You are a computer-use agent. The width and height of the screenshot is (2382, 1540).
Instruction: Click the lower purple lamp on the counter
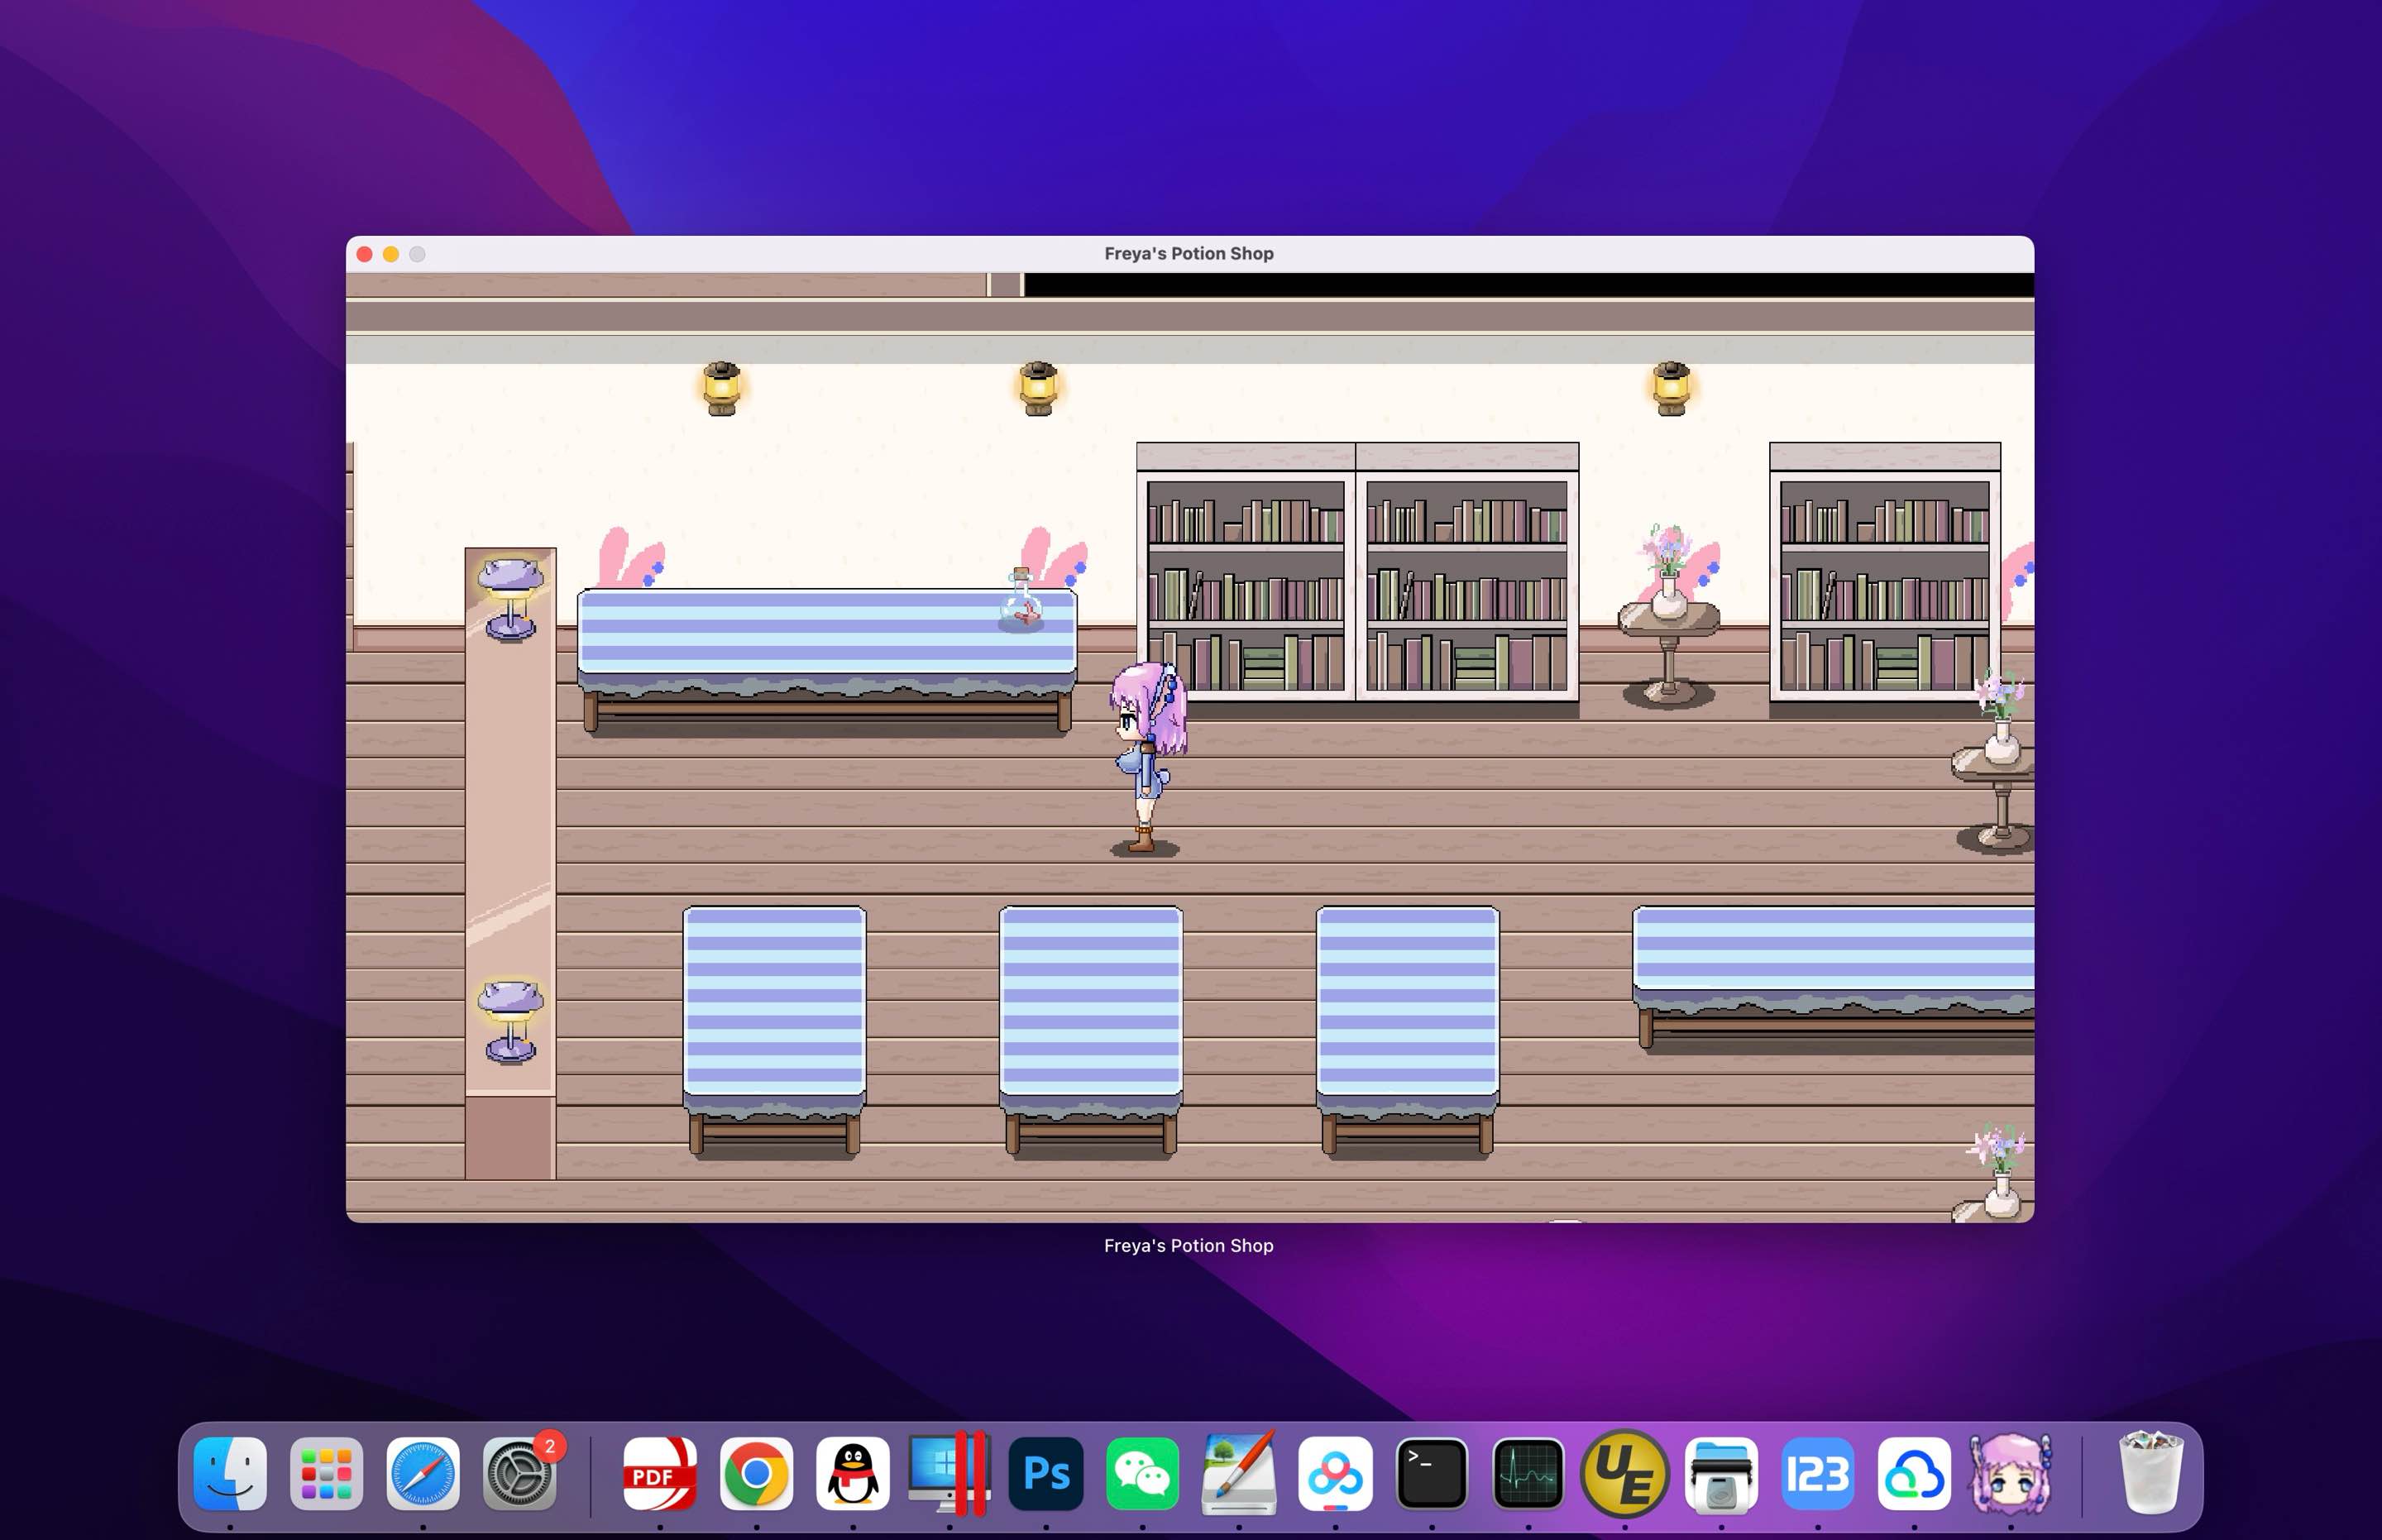(x=511, y=1021)
